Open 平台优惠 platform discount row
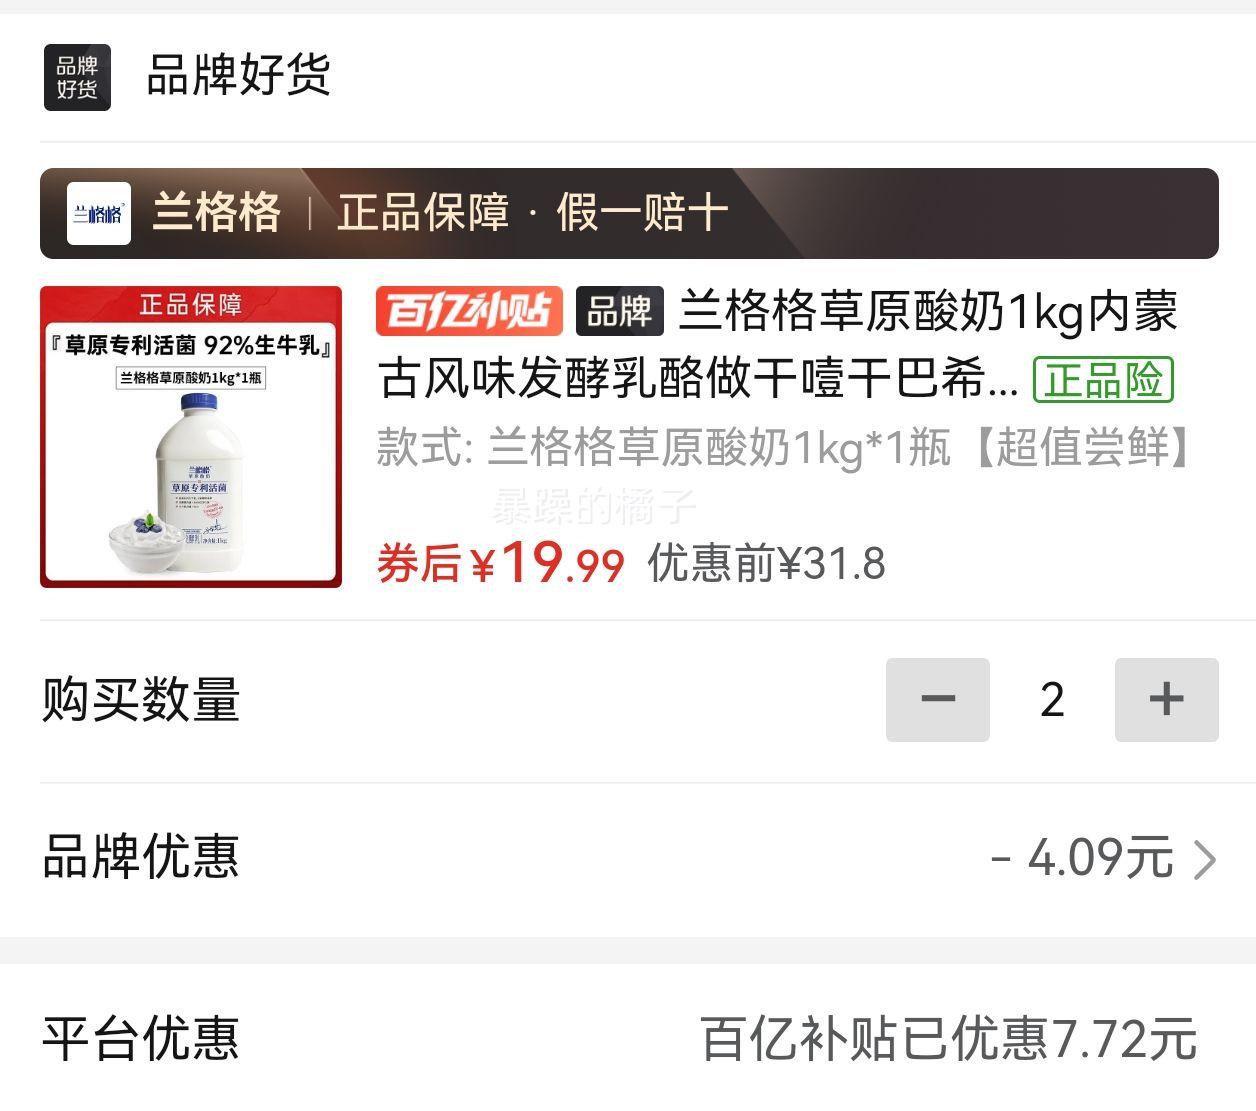The height and width of the screenshot is (1111, 1256). [628, 1038]
